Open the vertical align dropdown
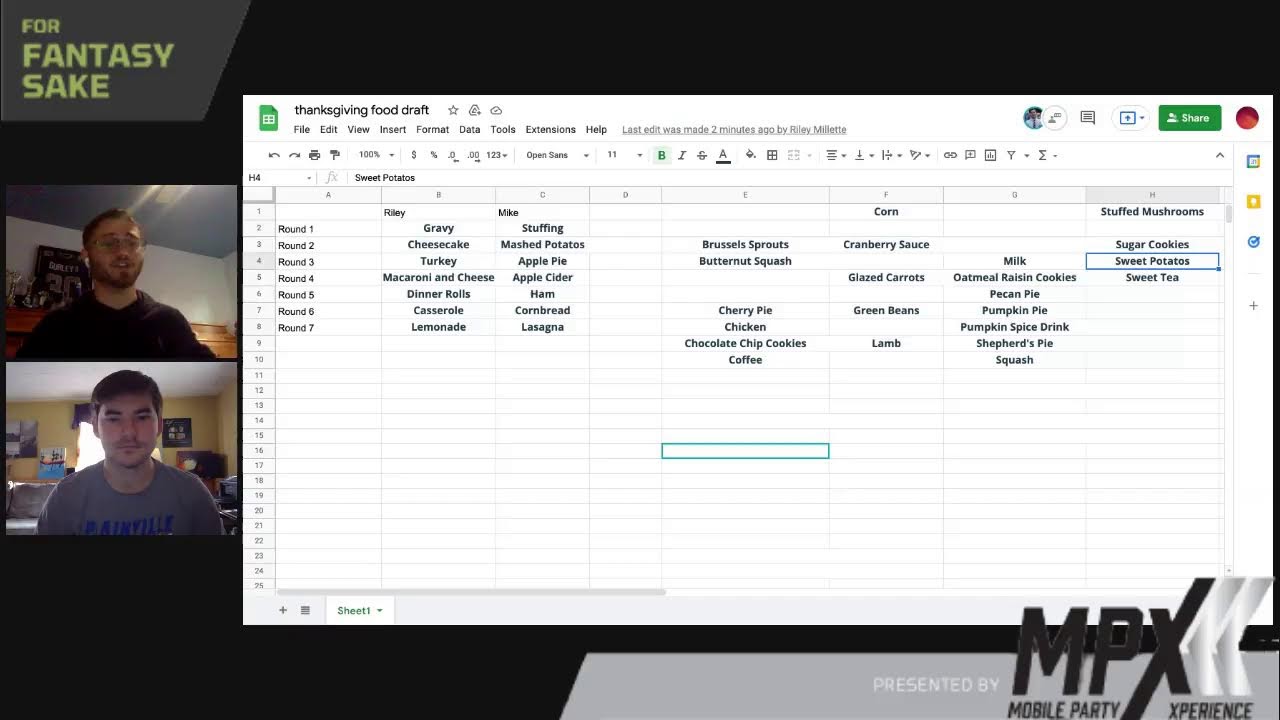 pyautogui.click(x=863, y=155)
